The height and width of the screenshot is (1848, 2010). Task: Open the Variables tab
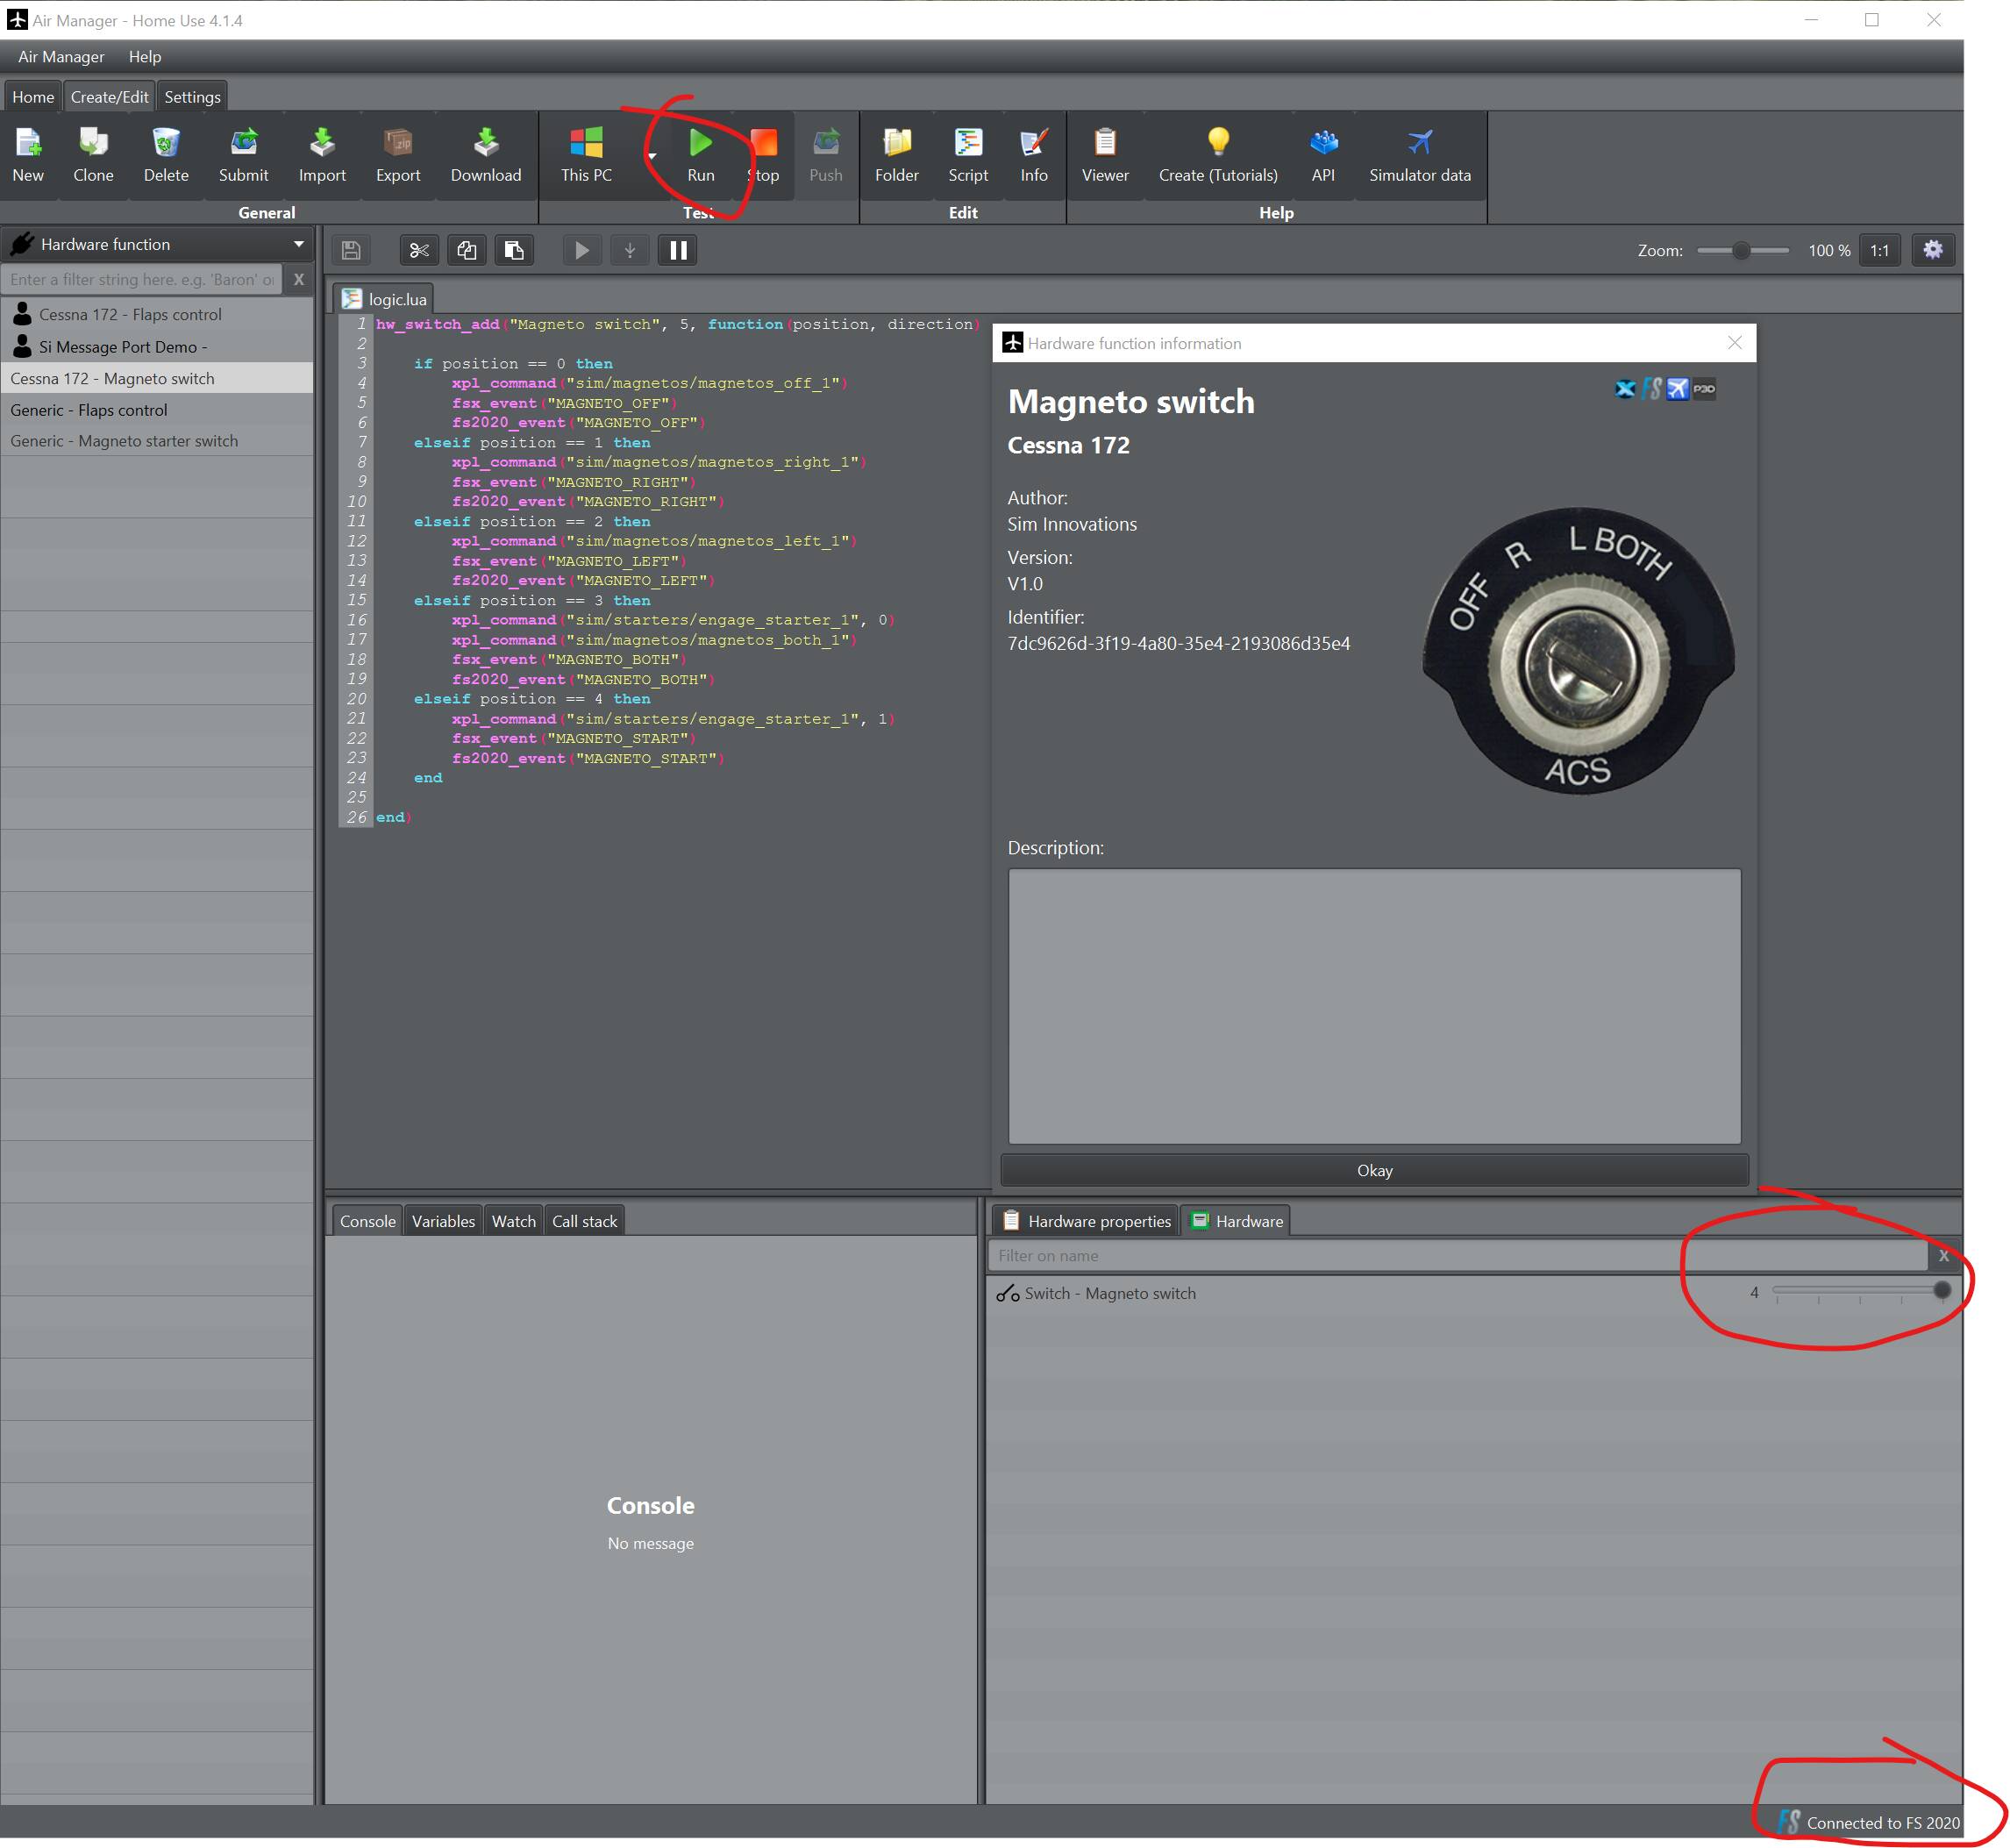[443, 1221]
